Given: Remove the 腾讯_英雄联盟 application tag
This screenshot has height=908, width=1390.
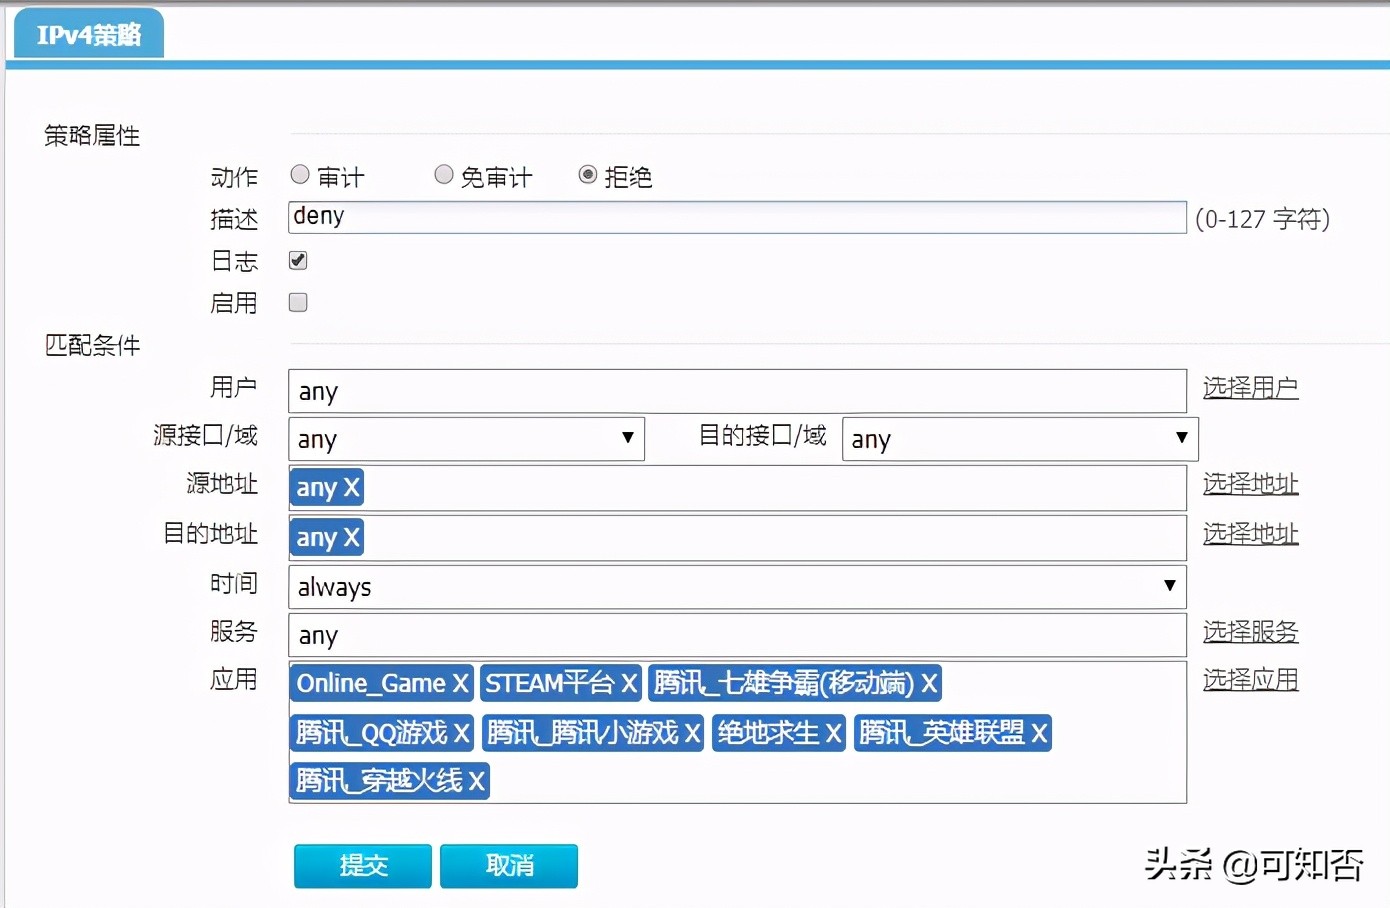Looking at the screenshot, I should pyautogui.click(x=1039, y=733).
